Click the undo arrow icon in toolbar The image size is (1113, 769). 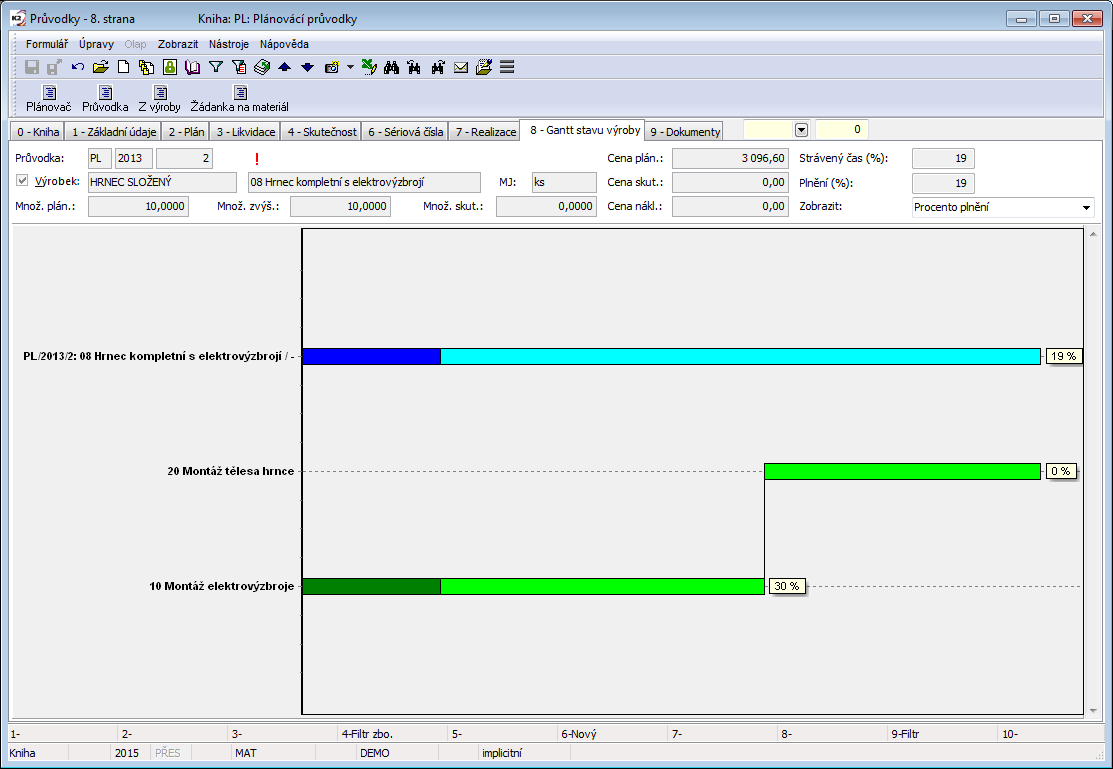pos(78,67)
